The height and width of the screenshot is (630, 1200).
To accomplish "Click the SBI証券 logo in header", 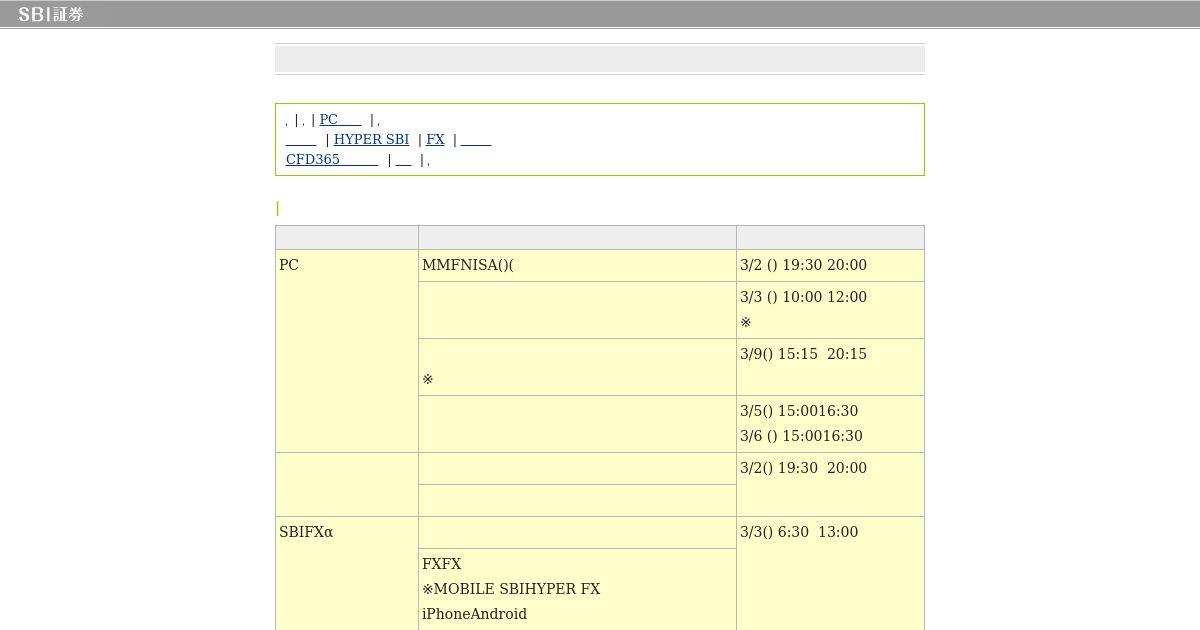I will tap(51, 14).
